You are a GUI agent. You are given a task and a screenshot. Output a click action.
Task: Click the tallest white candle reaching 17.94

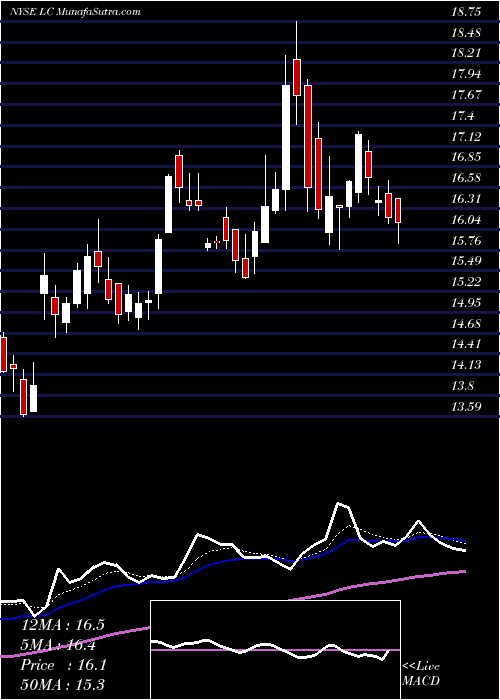(286, 137)
